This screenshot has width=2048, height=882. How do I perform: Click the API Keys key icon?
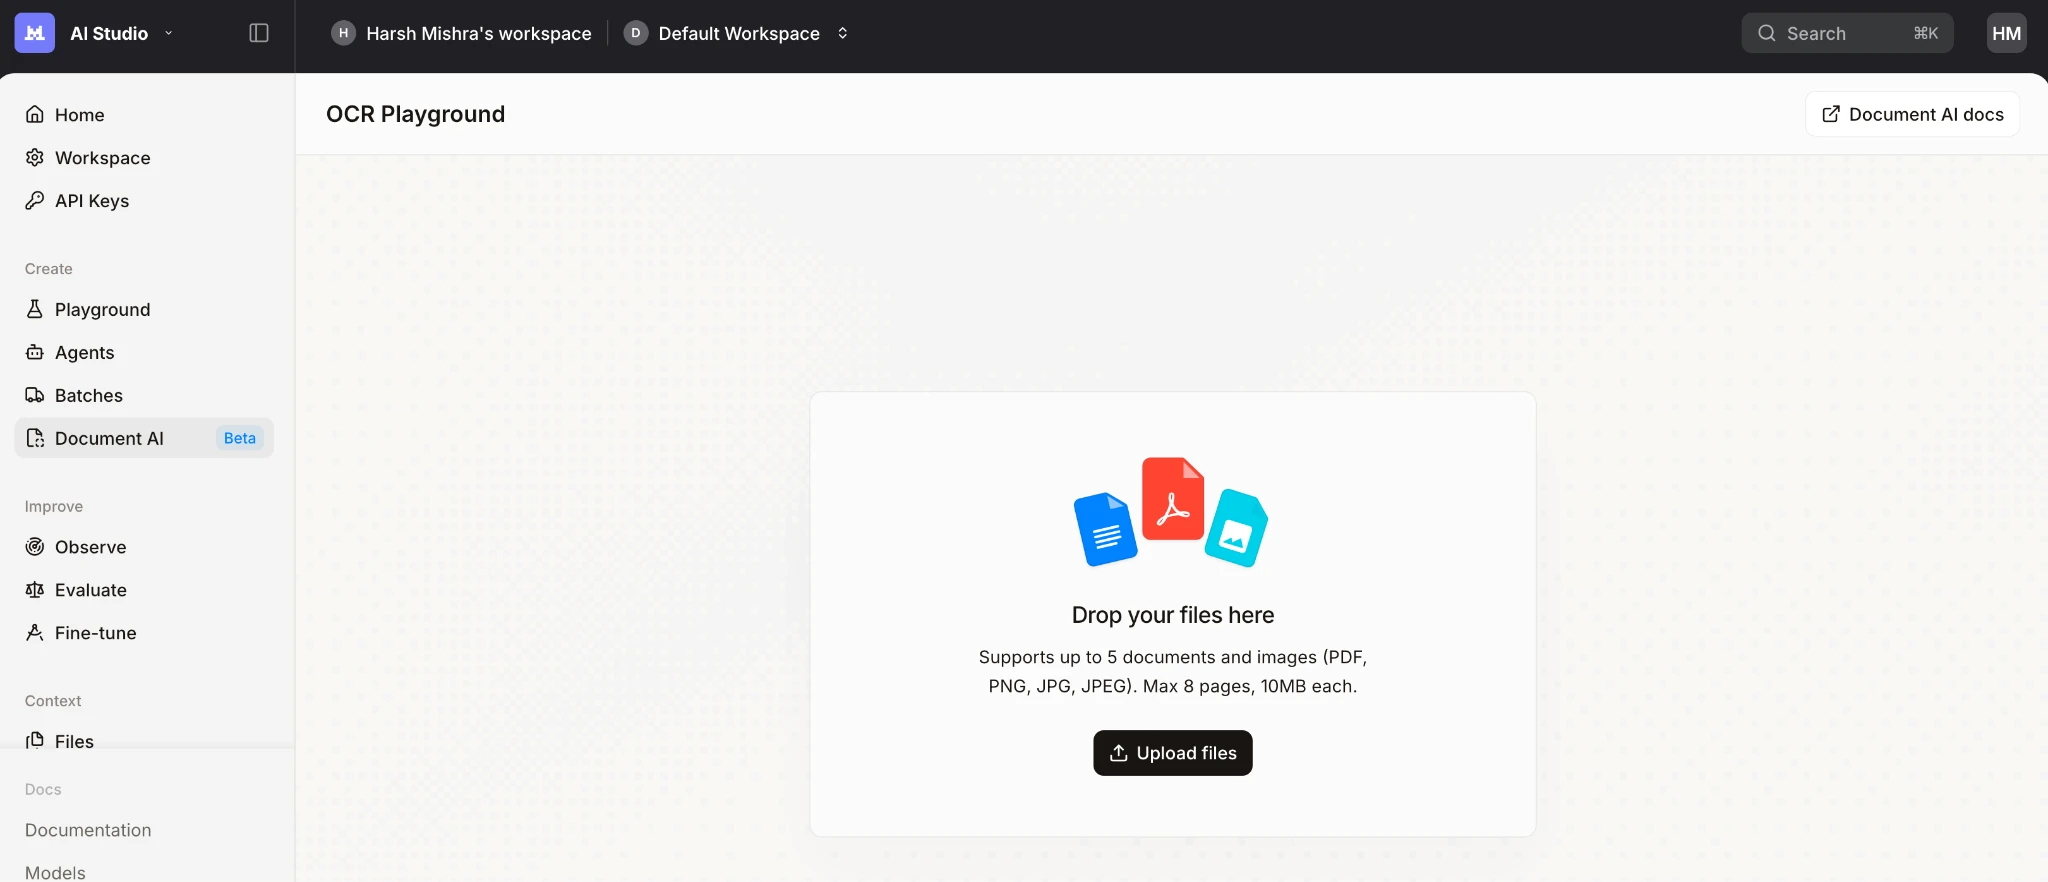pyautogui.click(x=35, y=201)
